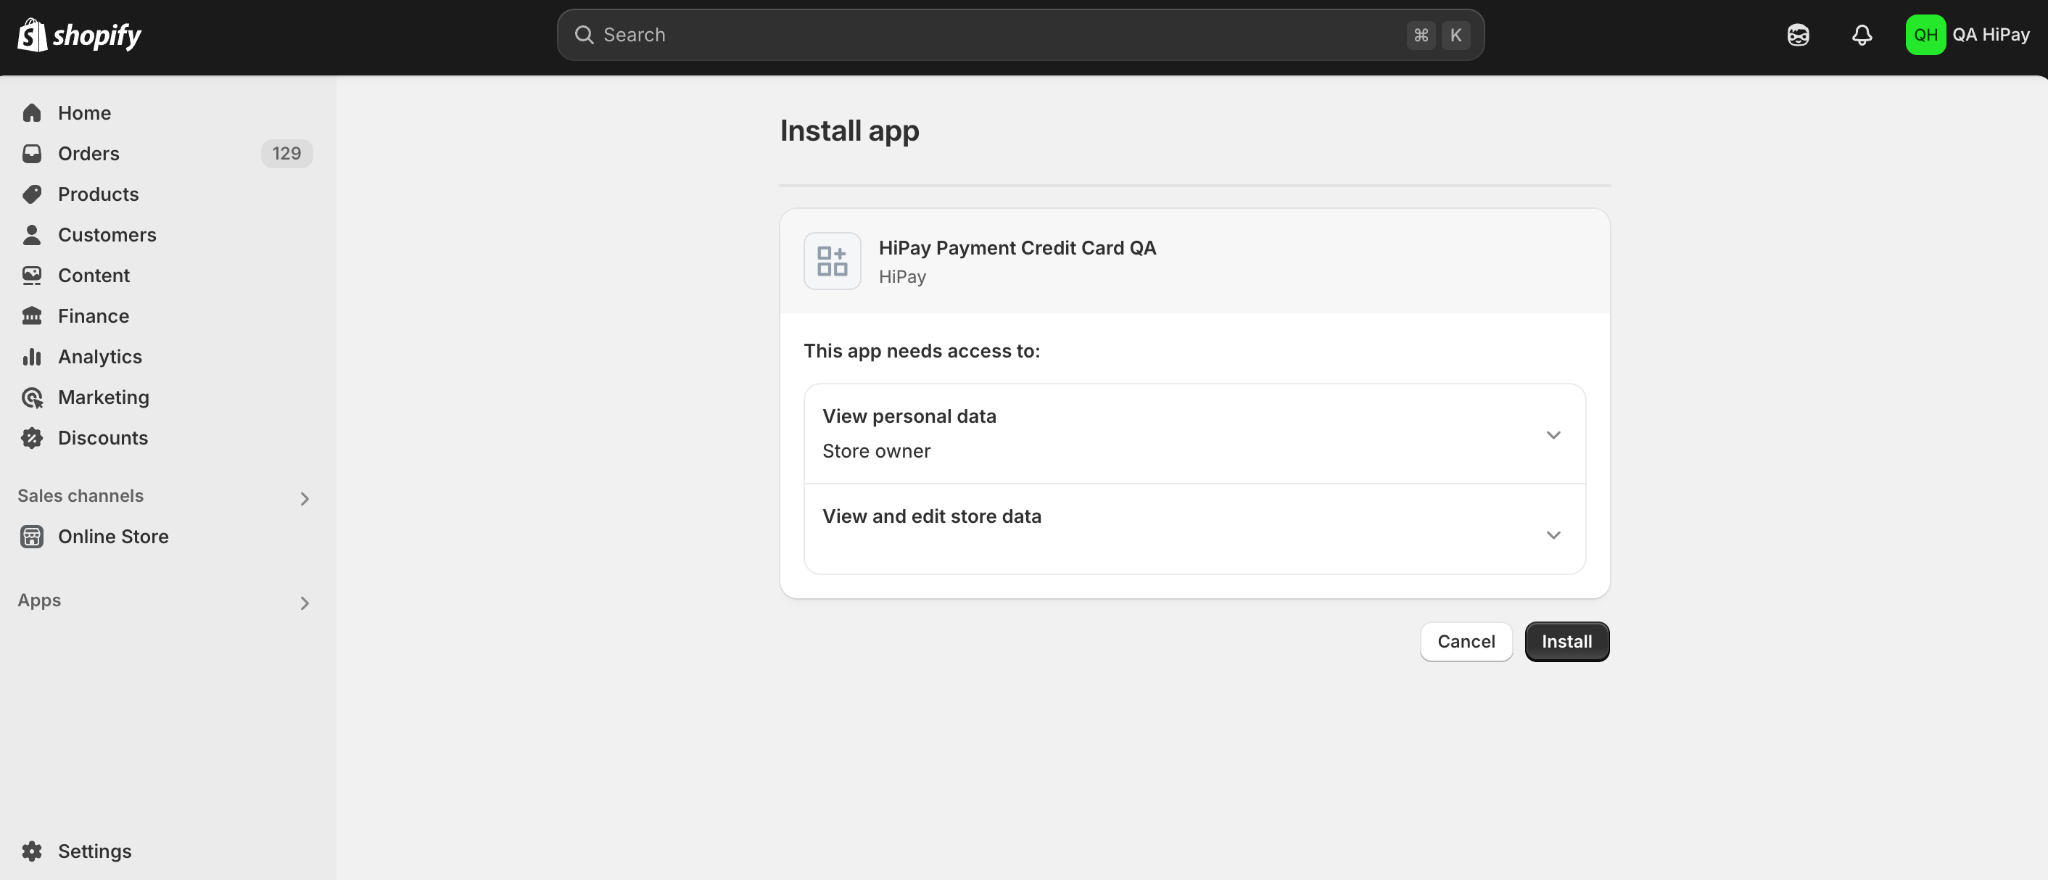Click the Install button
This screenshot has width=2048, height=880.
pos(1567,642)
